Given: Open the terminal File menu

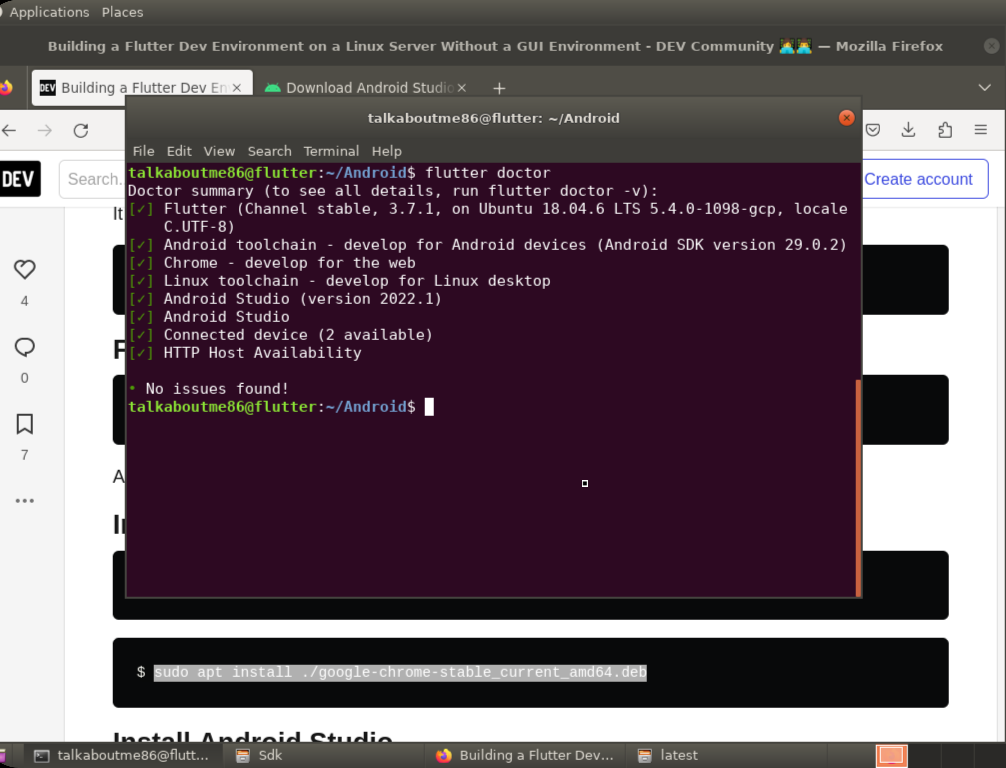Looking at the screenshot, I should (144, 151).
